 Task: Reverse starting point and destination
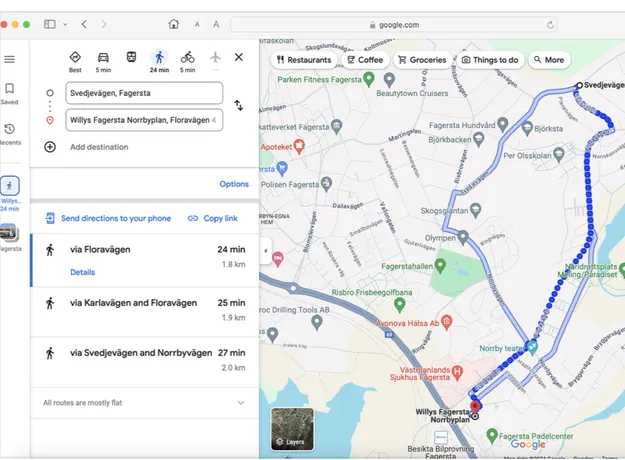239,105
